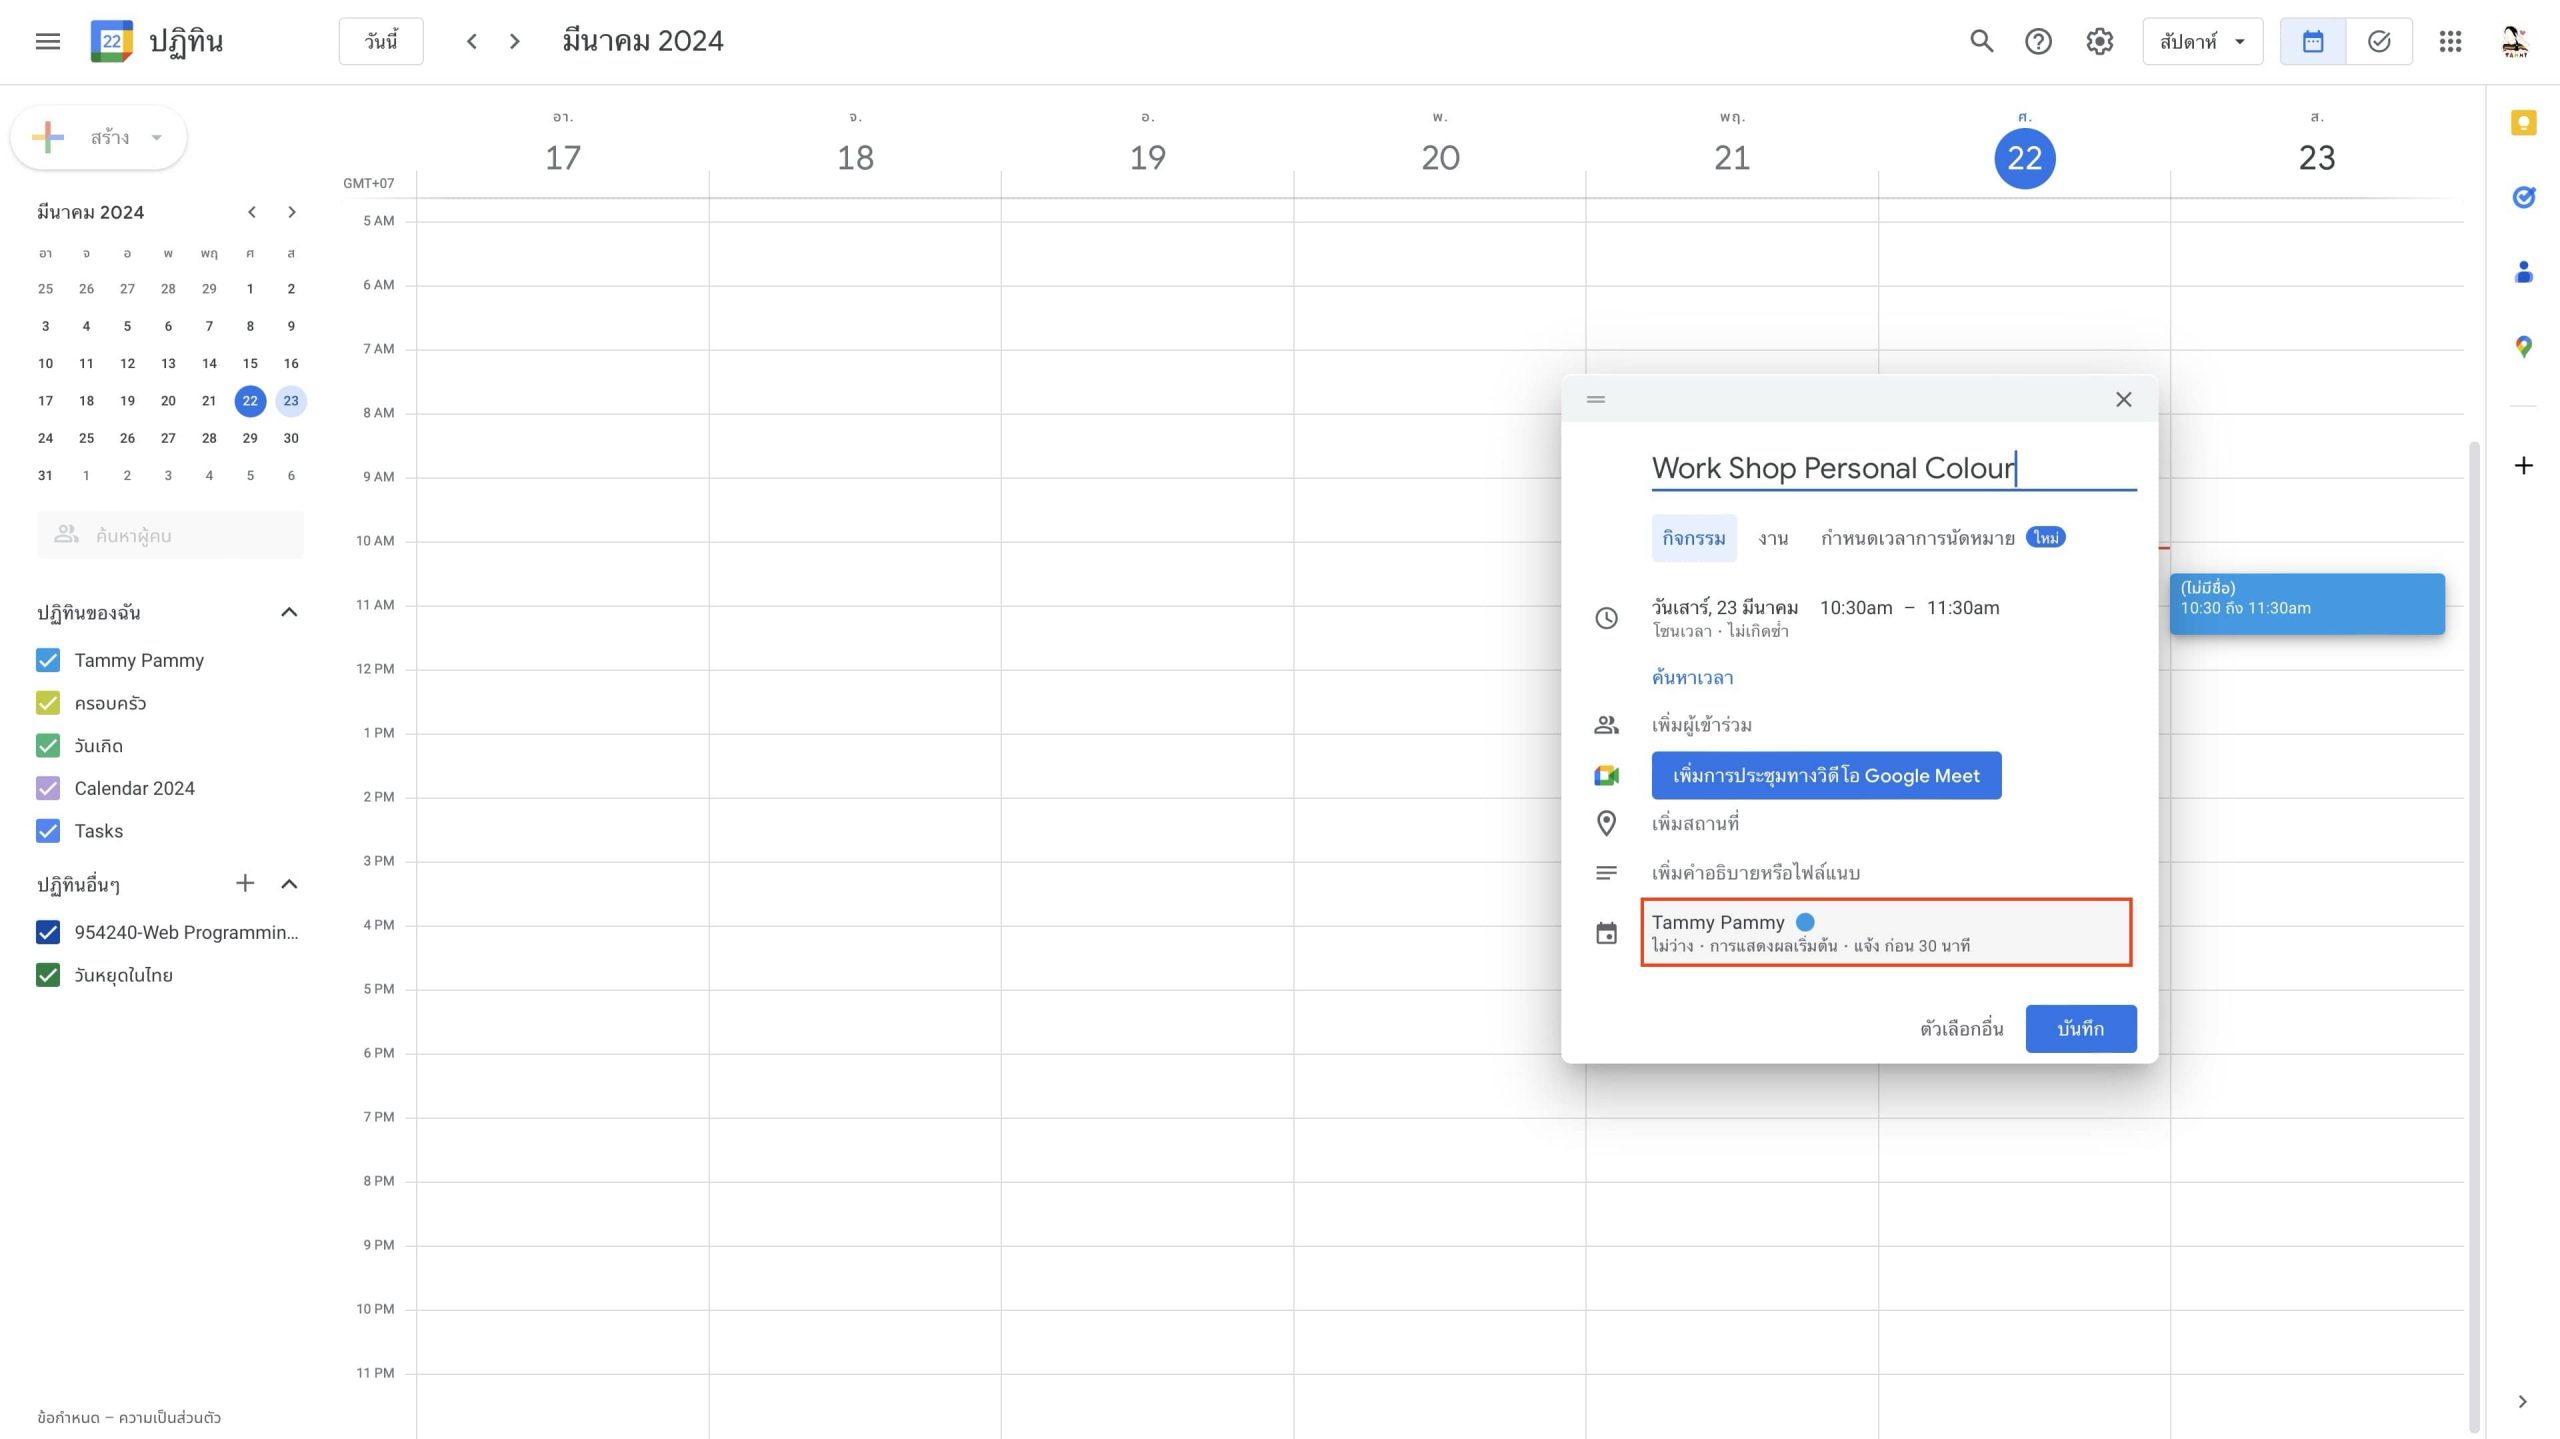The height and width of the screenshot is (1439, 2560).
Task: Open Google Tasks side panel icon
Action: click(x=2523, y=197)
